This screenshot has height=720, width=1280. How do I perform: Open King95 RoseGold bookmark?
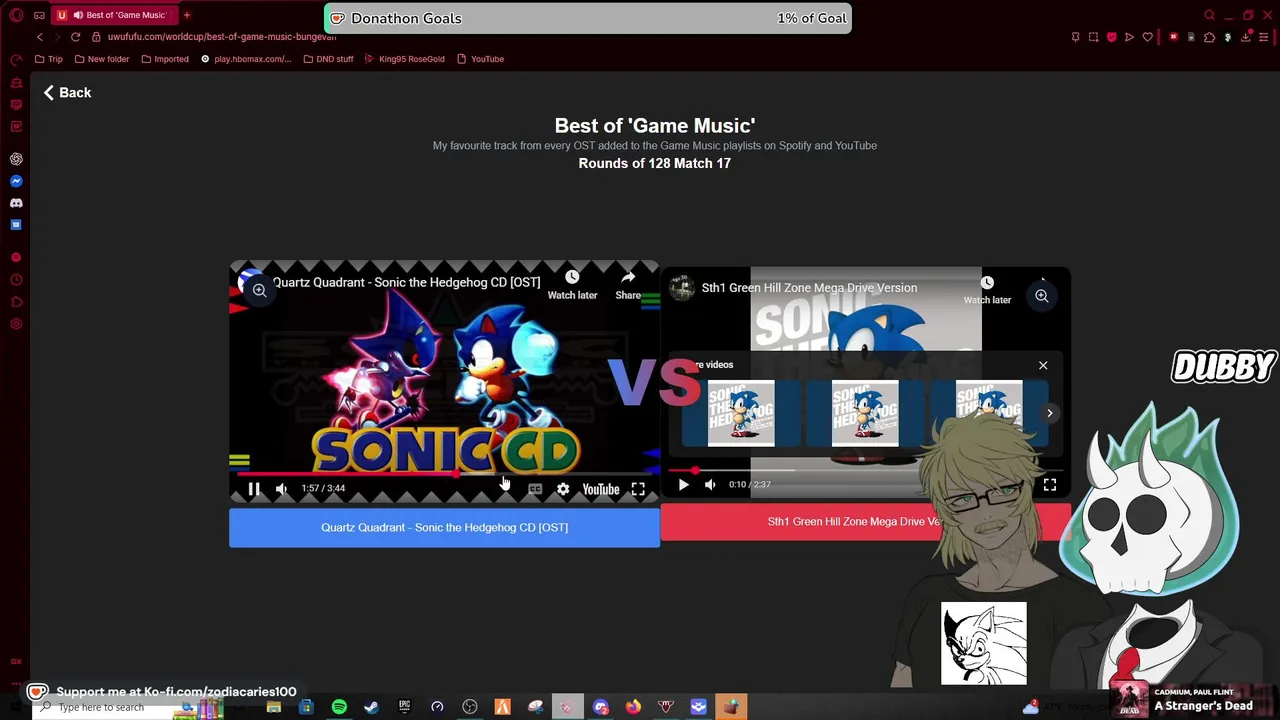click(405, 59)
